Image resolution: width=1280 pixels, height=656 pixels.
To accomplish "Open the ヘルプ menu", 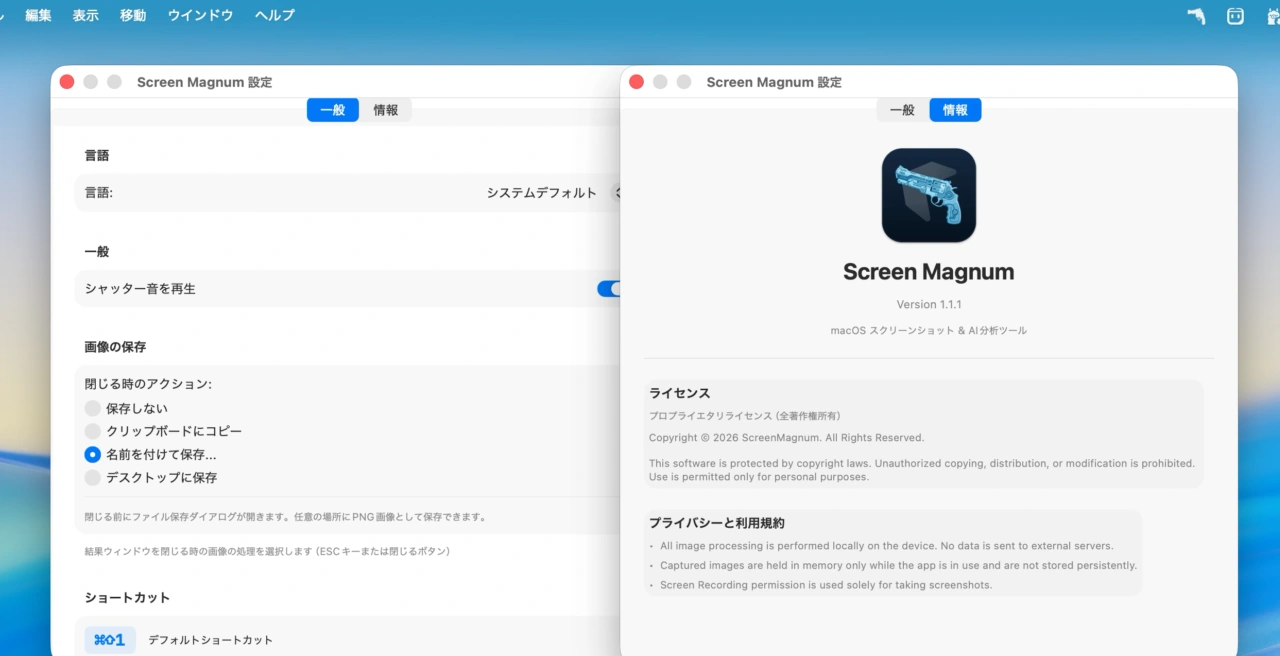I will pyautogui.click(x=274, y=15).
